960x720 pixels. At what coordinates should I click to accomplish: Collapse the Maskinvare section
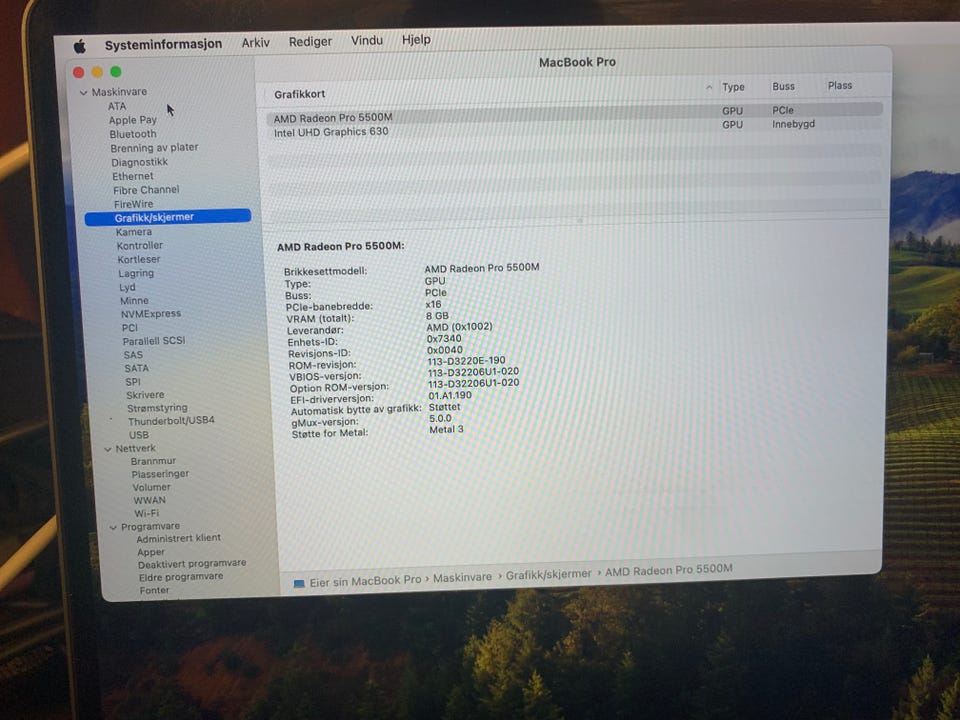tap(83, 93)
